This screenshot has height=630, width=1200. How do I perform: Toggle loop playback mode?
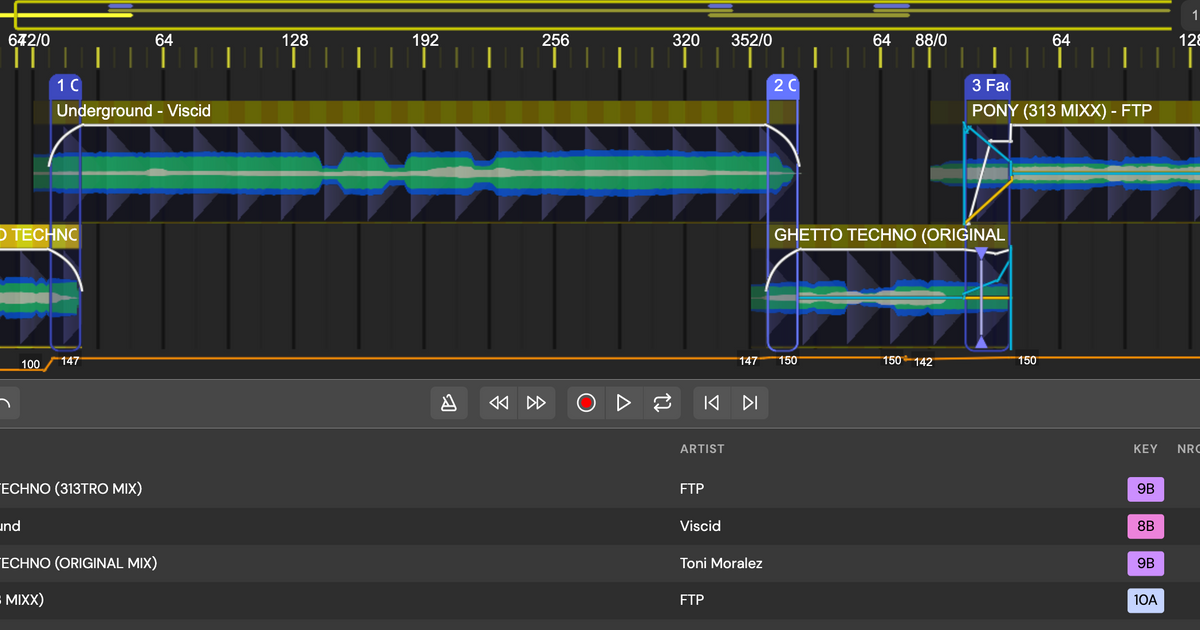(661, 402)
